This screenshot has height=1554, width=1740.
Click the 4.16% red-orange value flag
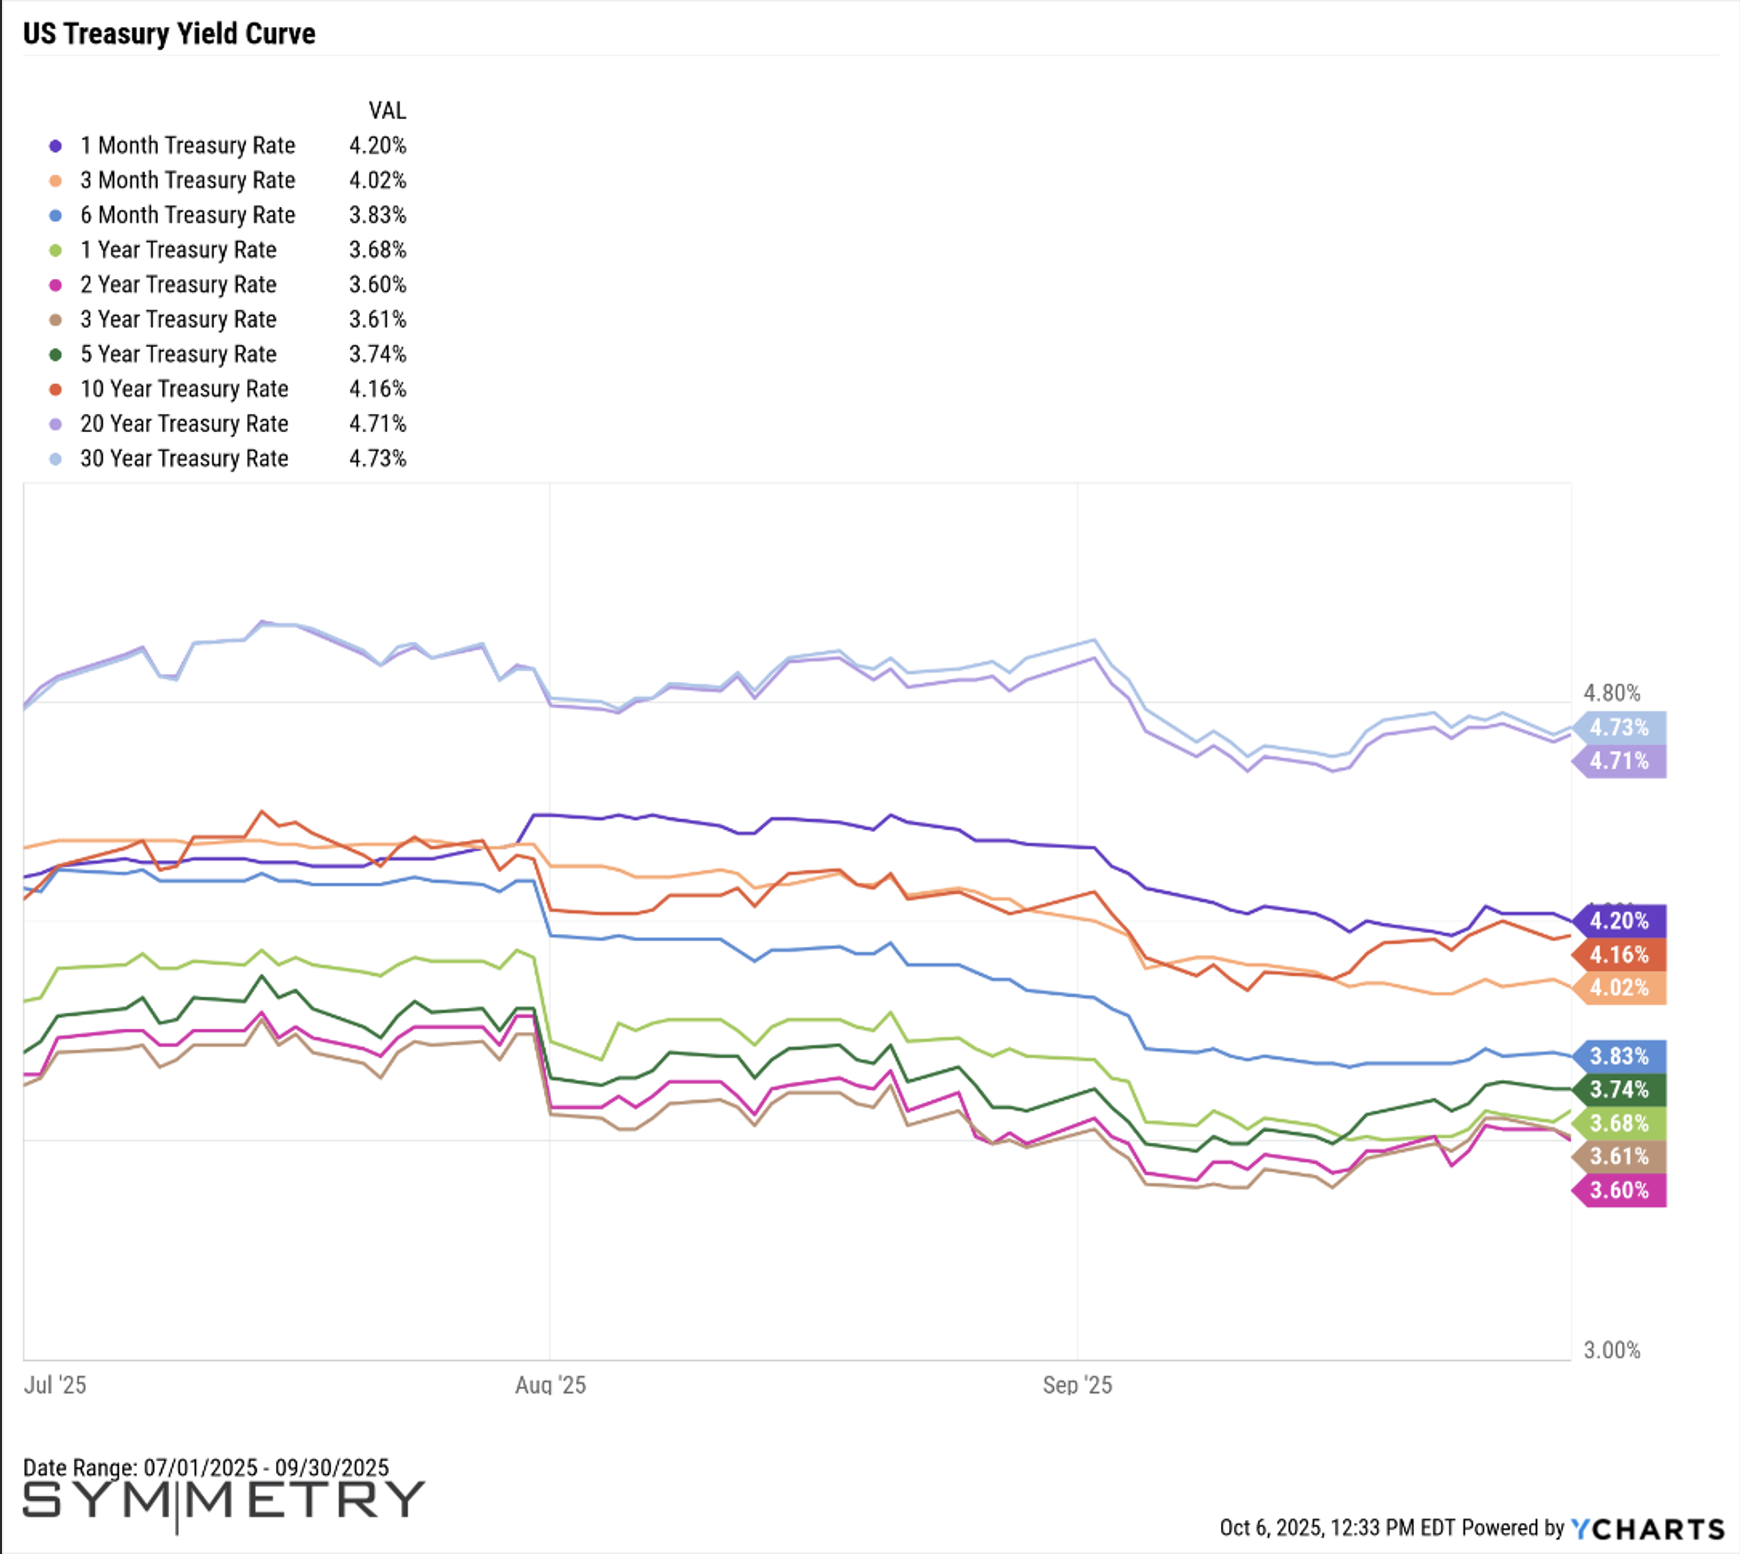1619,954
